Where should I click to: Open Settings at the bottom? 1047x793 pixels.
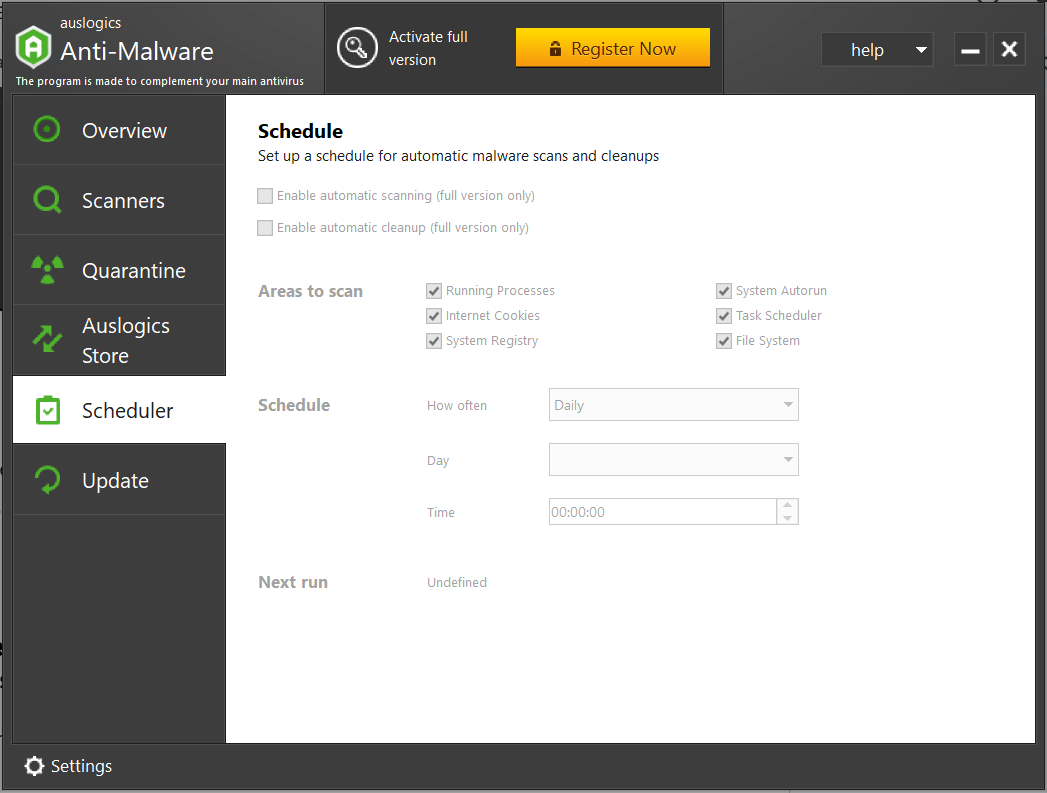[68, 766]
